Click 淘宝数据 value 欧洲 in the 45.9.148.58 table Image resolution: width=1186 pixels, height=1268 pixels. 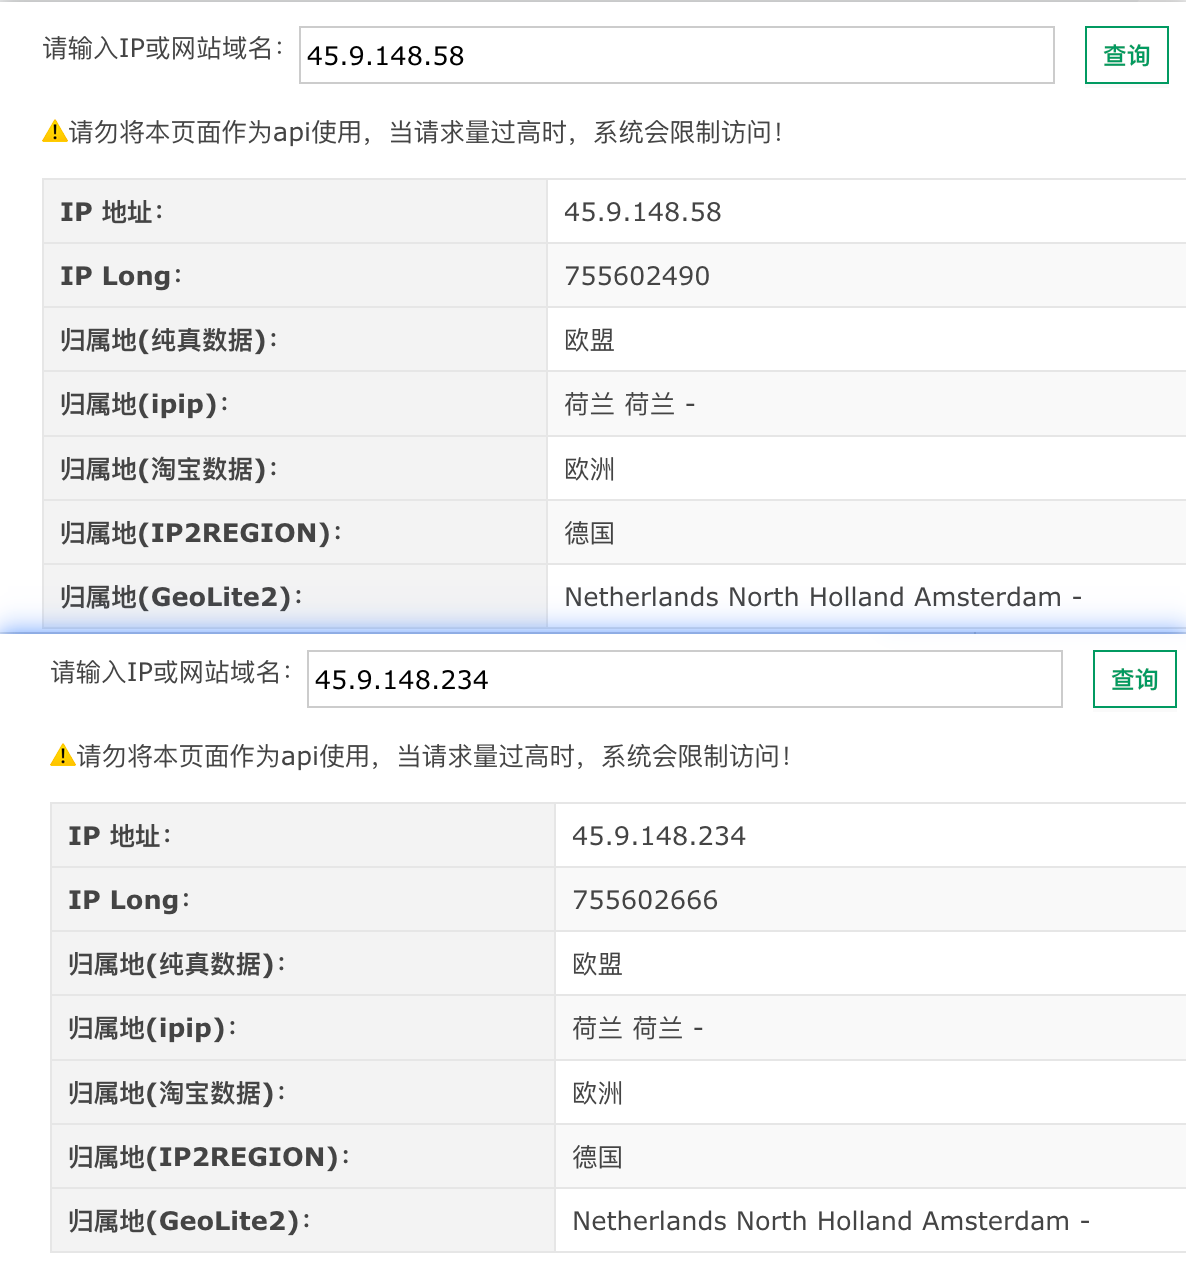(589, 469)
